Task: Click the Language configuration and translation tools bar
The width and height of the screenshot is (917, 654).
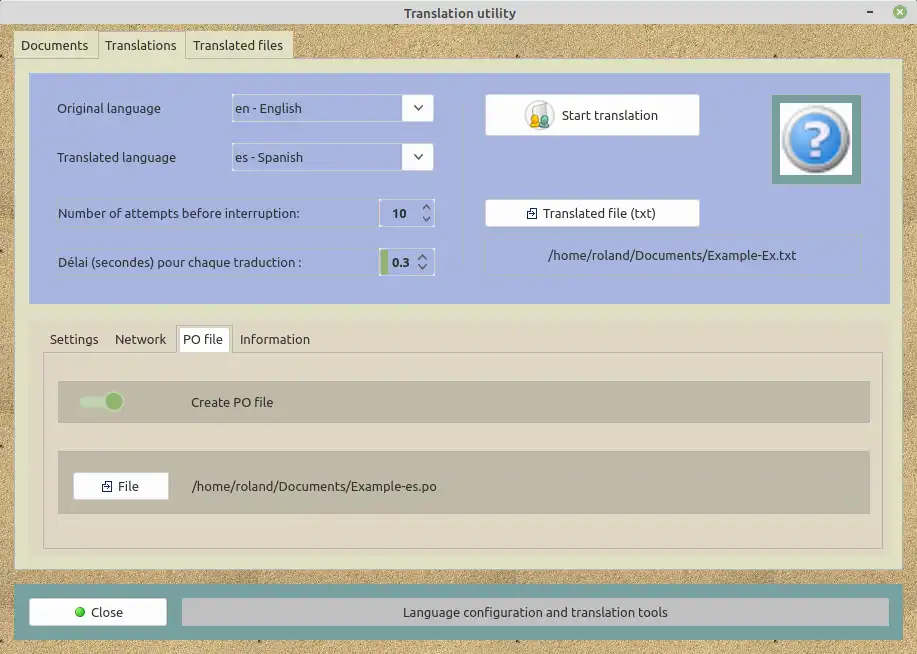Action: 535,612
